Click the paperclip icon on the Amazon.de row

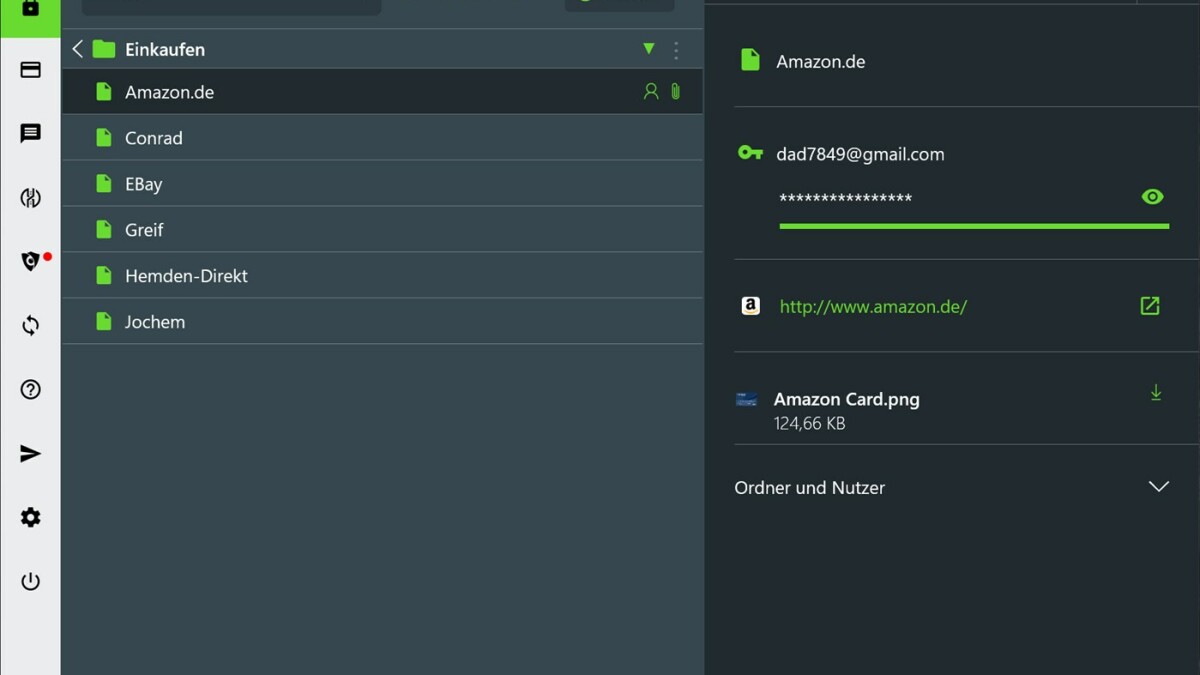coord(676,91)
